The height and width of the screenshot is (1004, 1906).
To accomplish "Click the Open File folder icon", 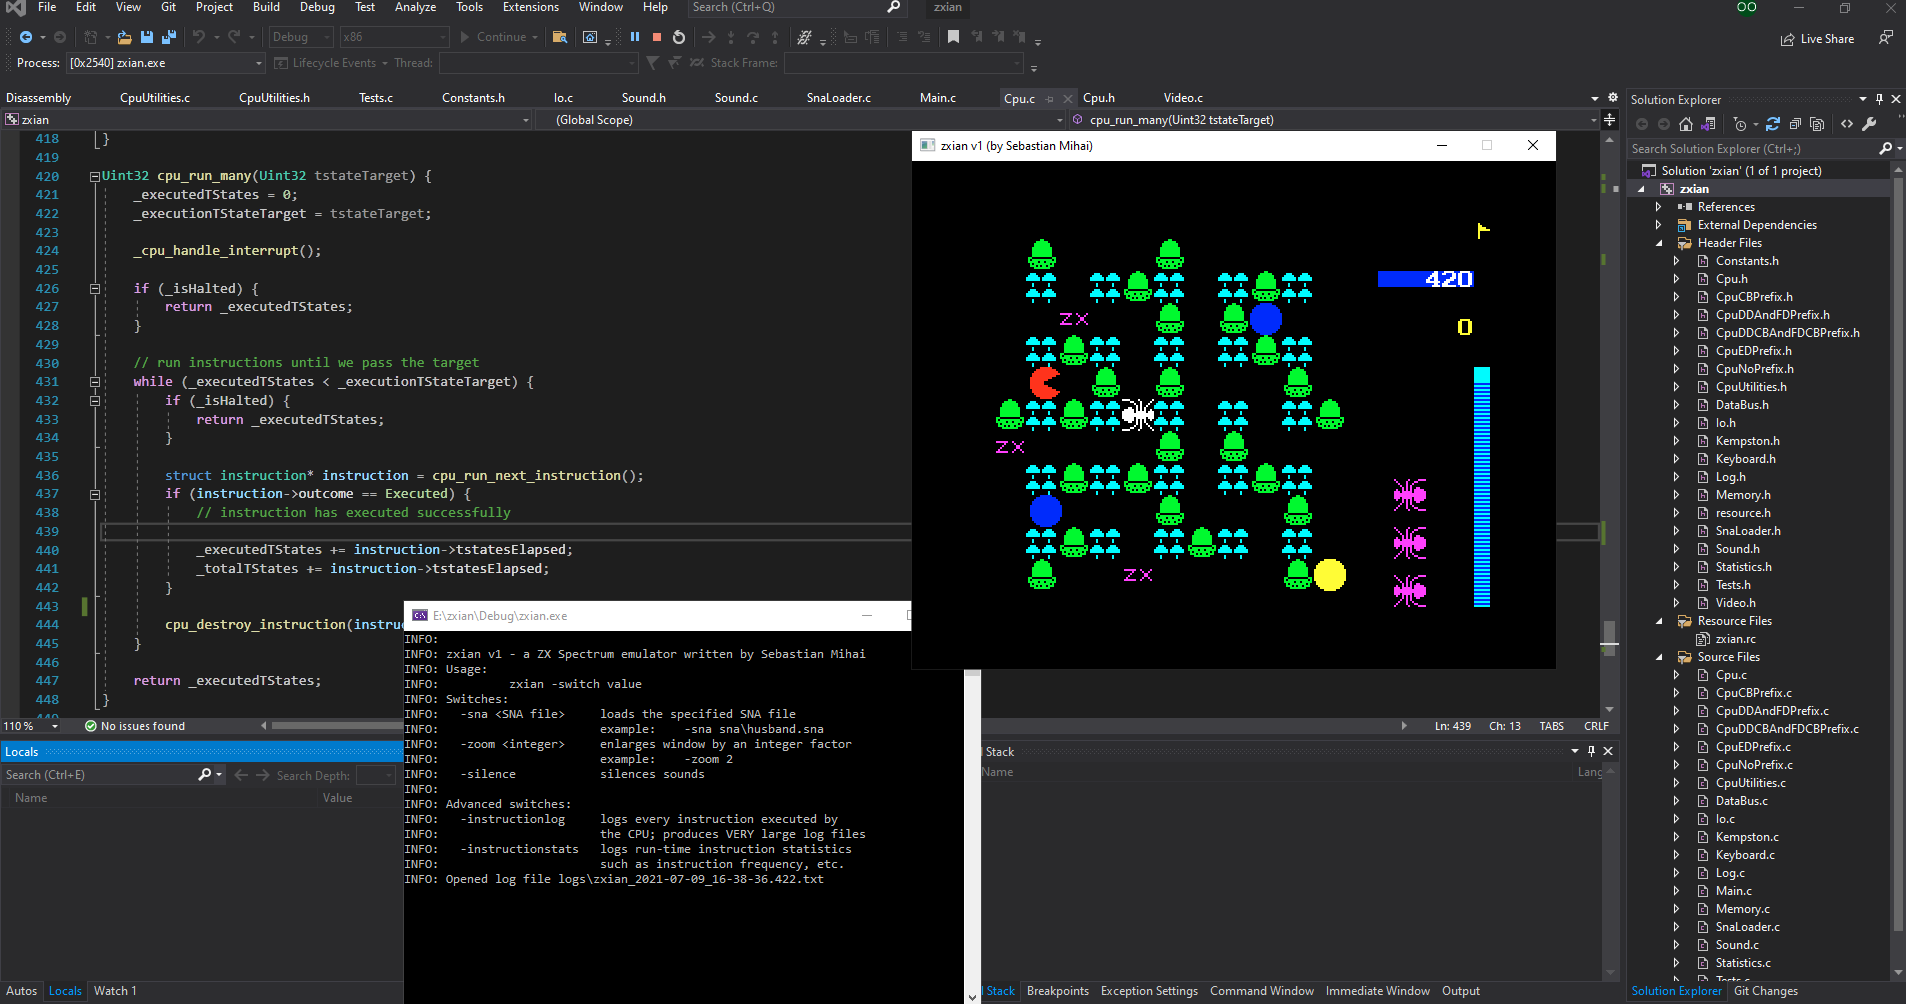I will (x=124, y=37).
